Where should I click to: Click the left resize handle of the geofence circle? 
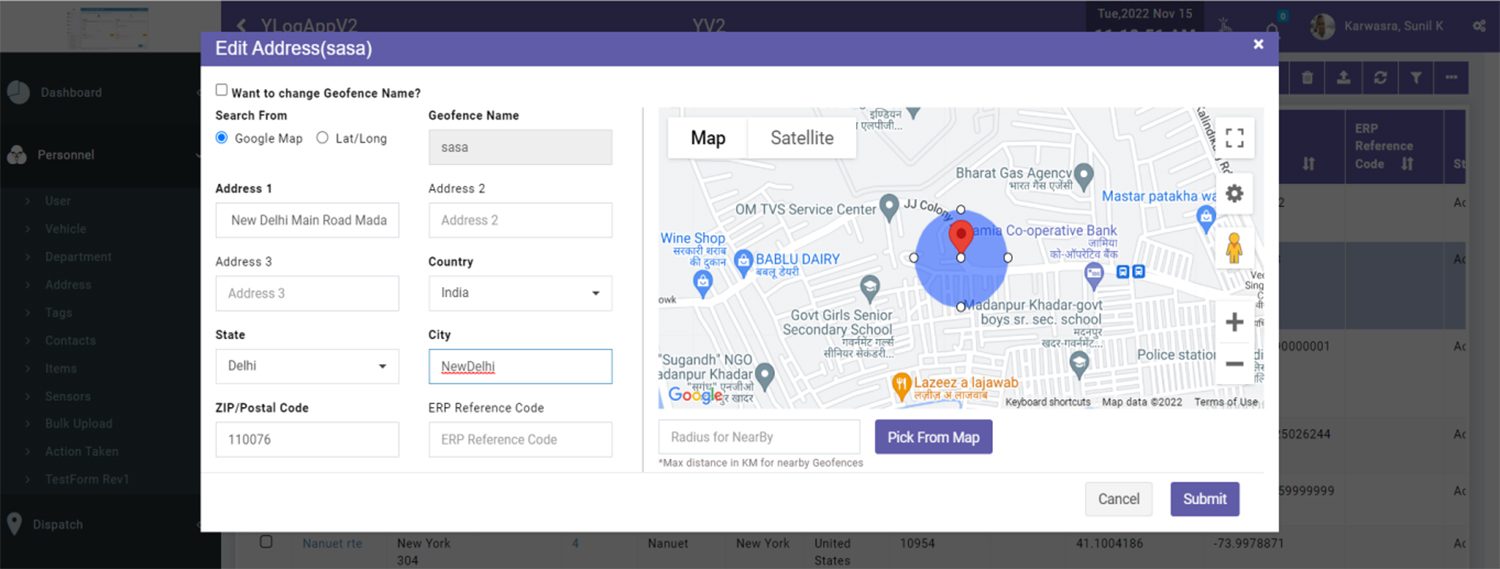914,258
